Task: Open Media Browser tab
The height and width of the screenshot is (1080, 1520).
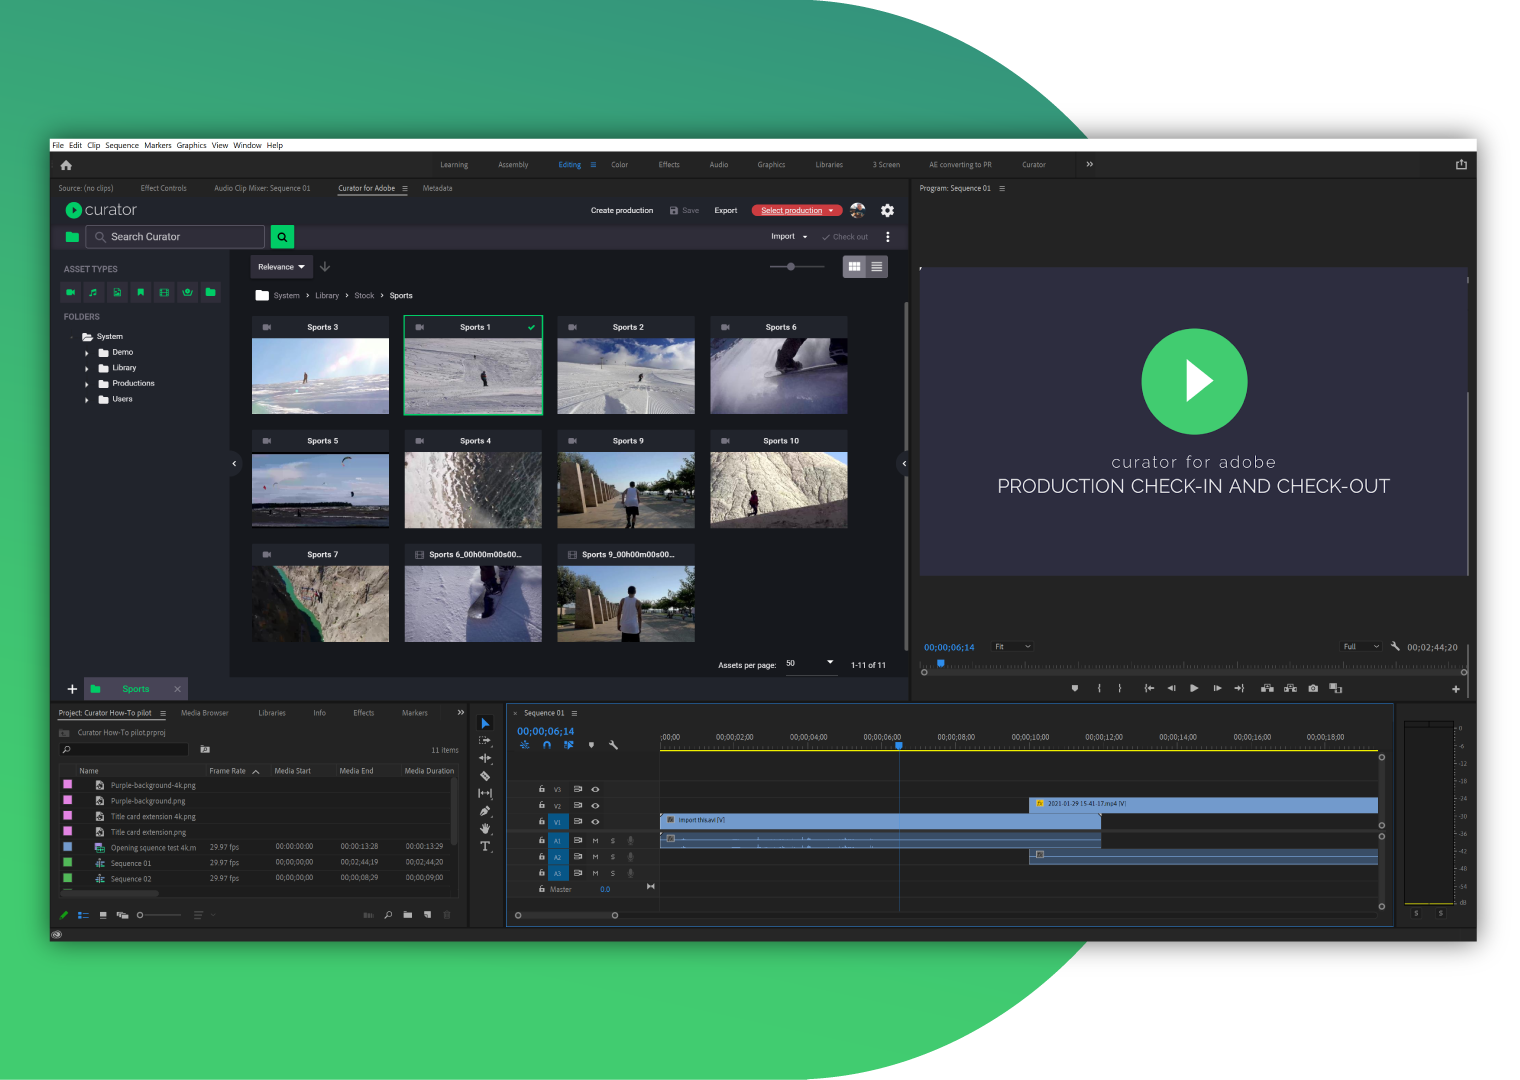Action: click(x=204, y=713)
